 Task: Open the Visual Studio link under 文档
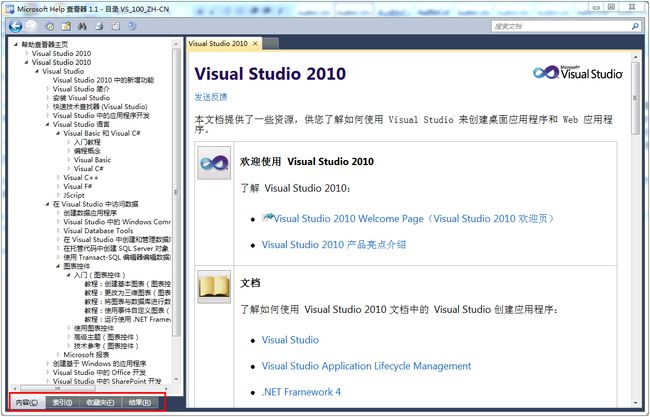pos(290,340)
